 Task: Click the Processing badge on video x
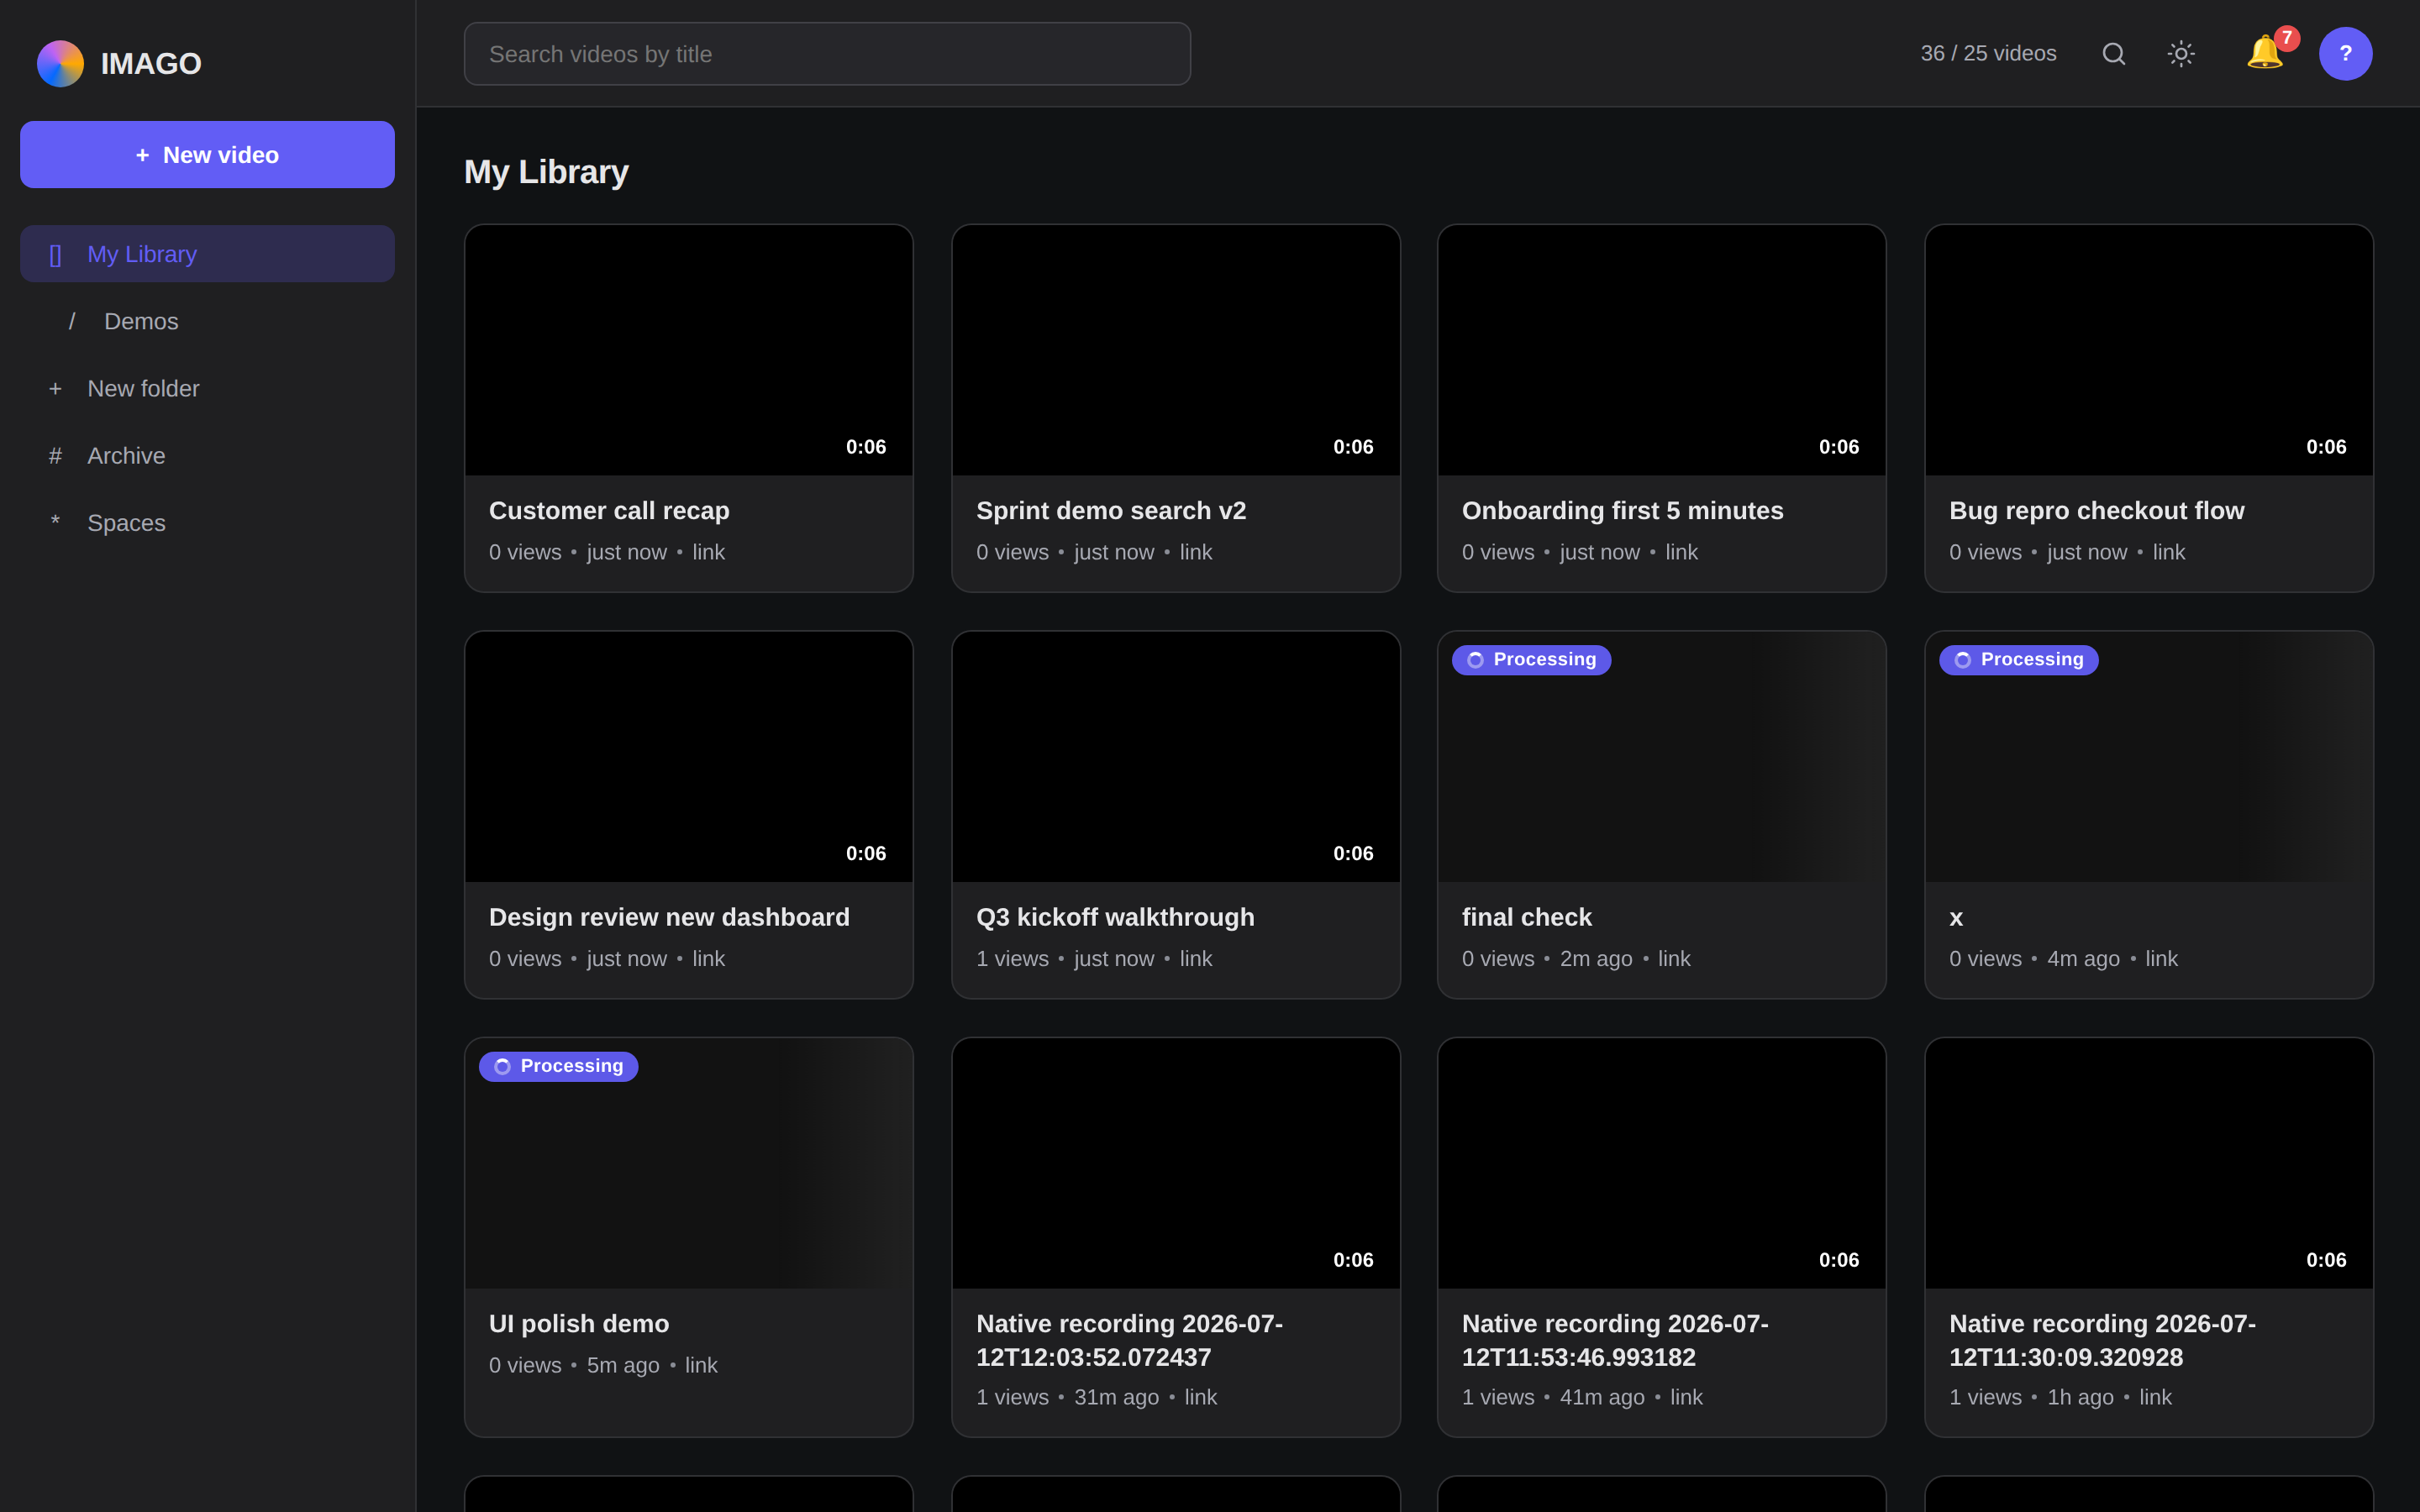2018,660
